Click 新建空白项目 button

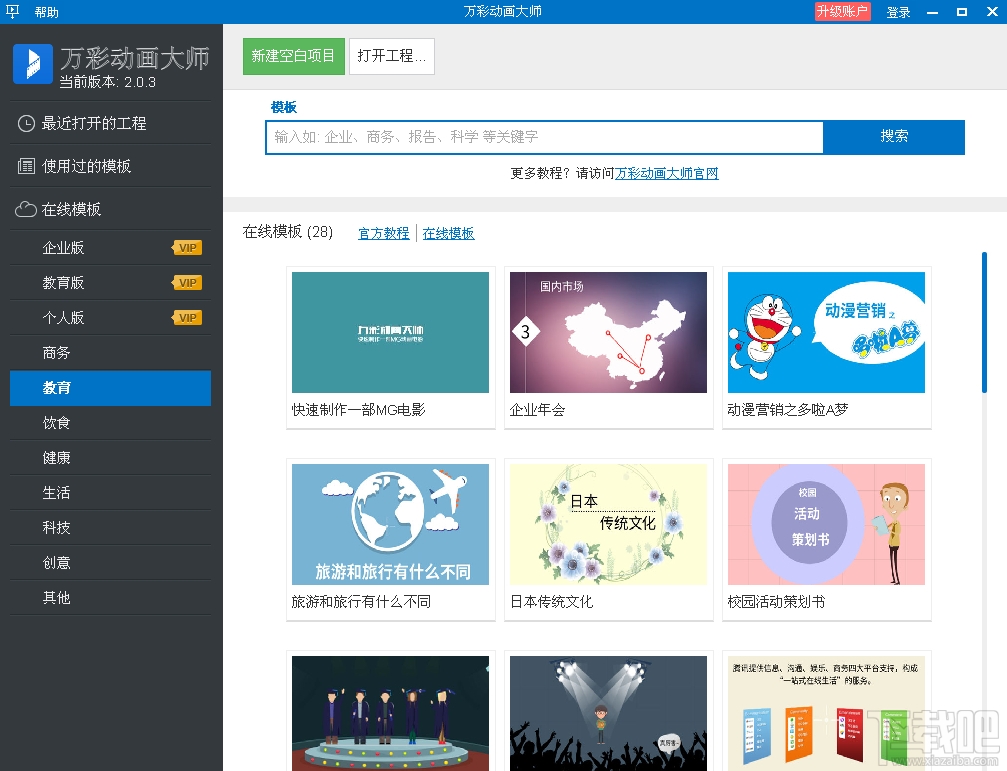[293, 56]
